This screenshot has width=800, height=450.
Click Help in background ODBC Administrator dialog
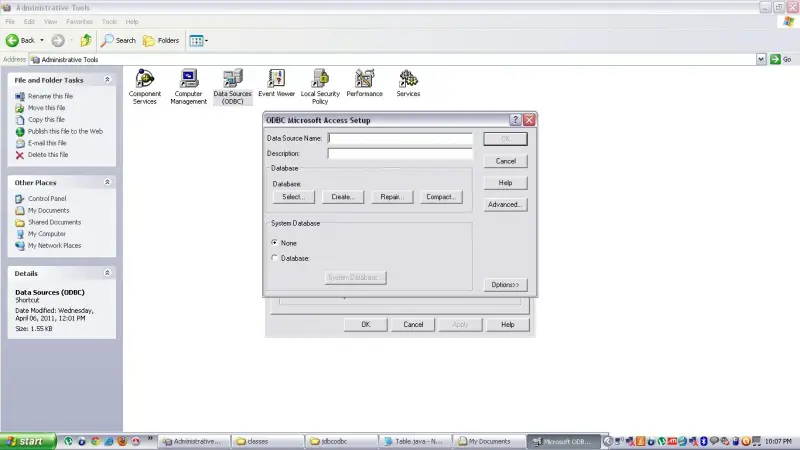(x=507, y=324)
